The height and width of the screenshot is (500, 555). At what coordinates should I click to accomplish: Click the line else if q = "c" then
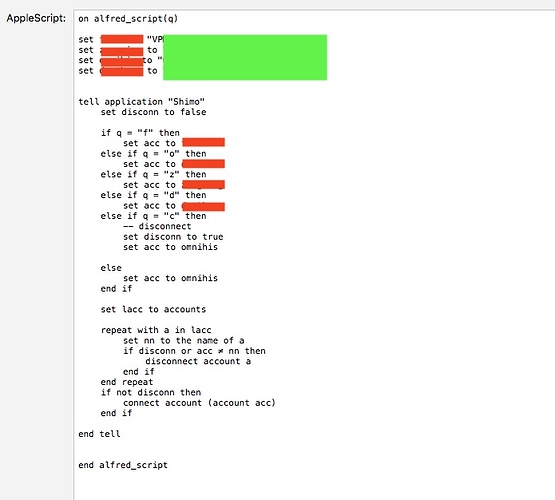click(x=153, y=216)
